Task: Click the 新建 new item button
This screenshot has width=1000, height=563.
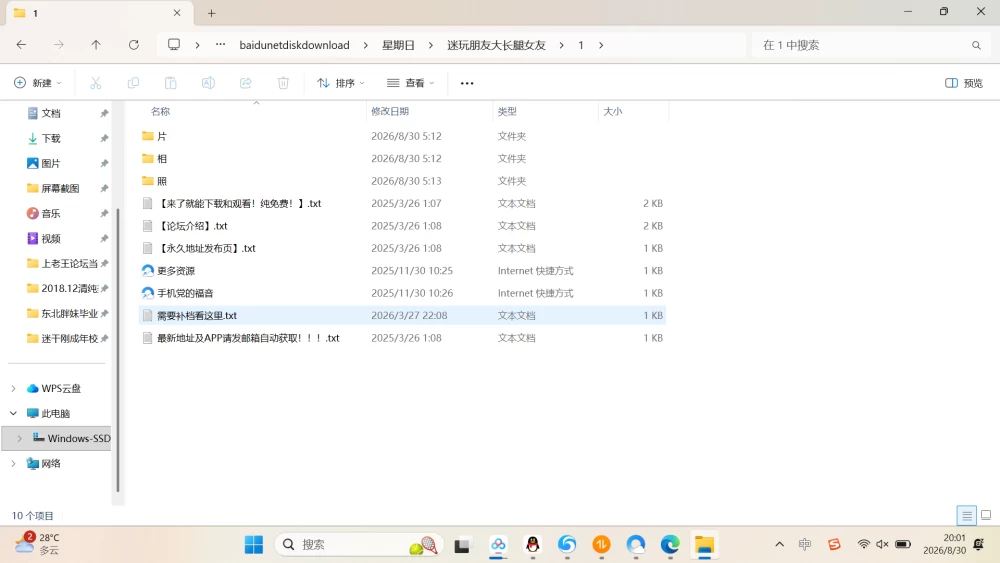Action: pyautogui.click(x=38, y=83)
